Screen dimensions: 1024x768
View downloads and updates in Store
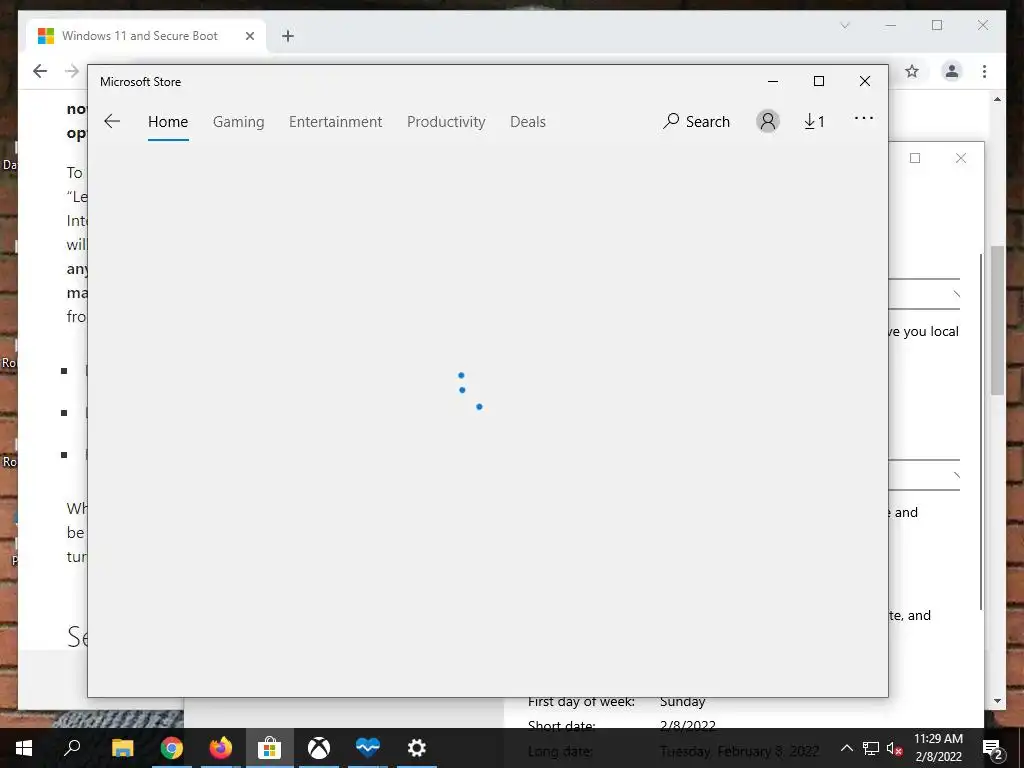click(814, 121)
